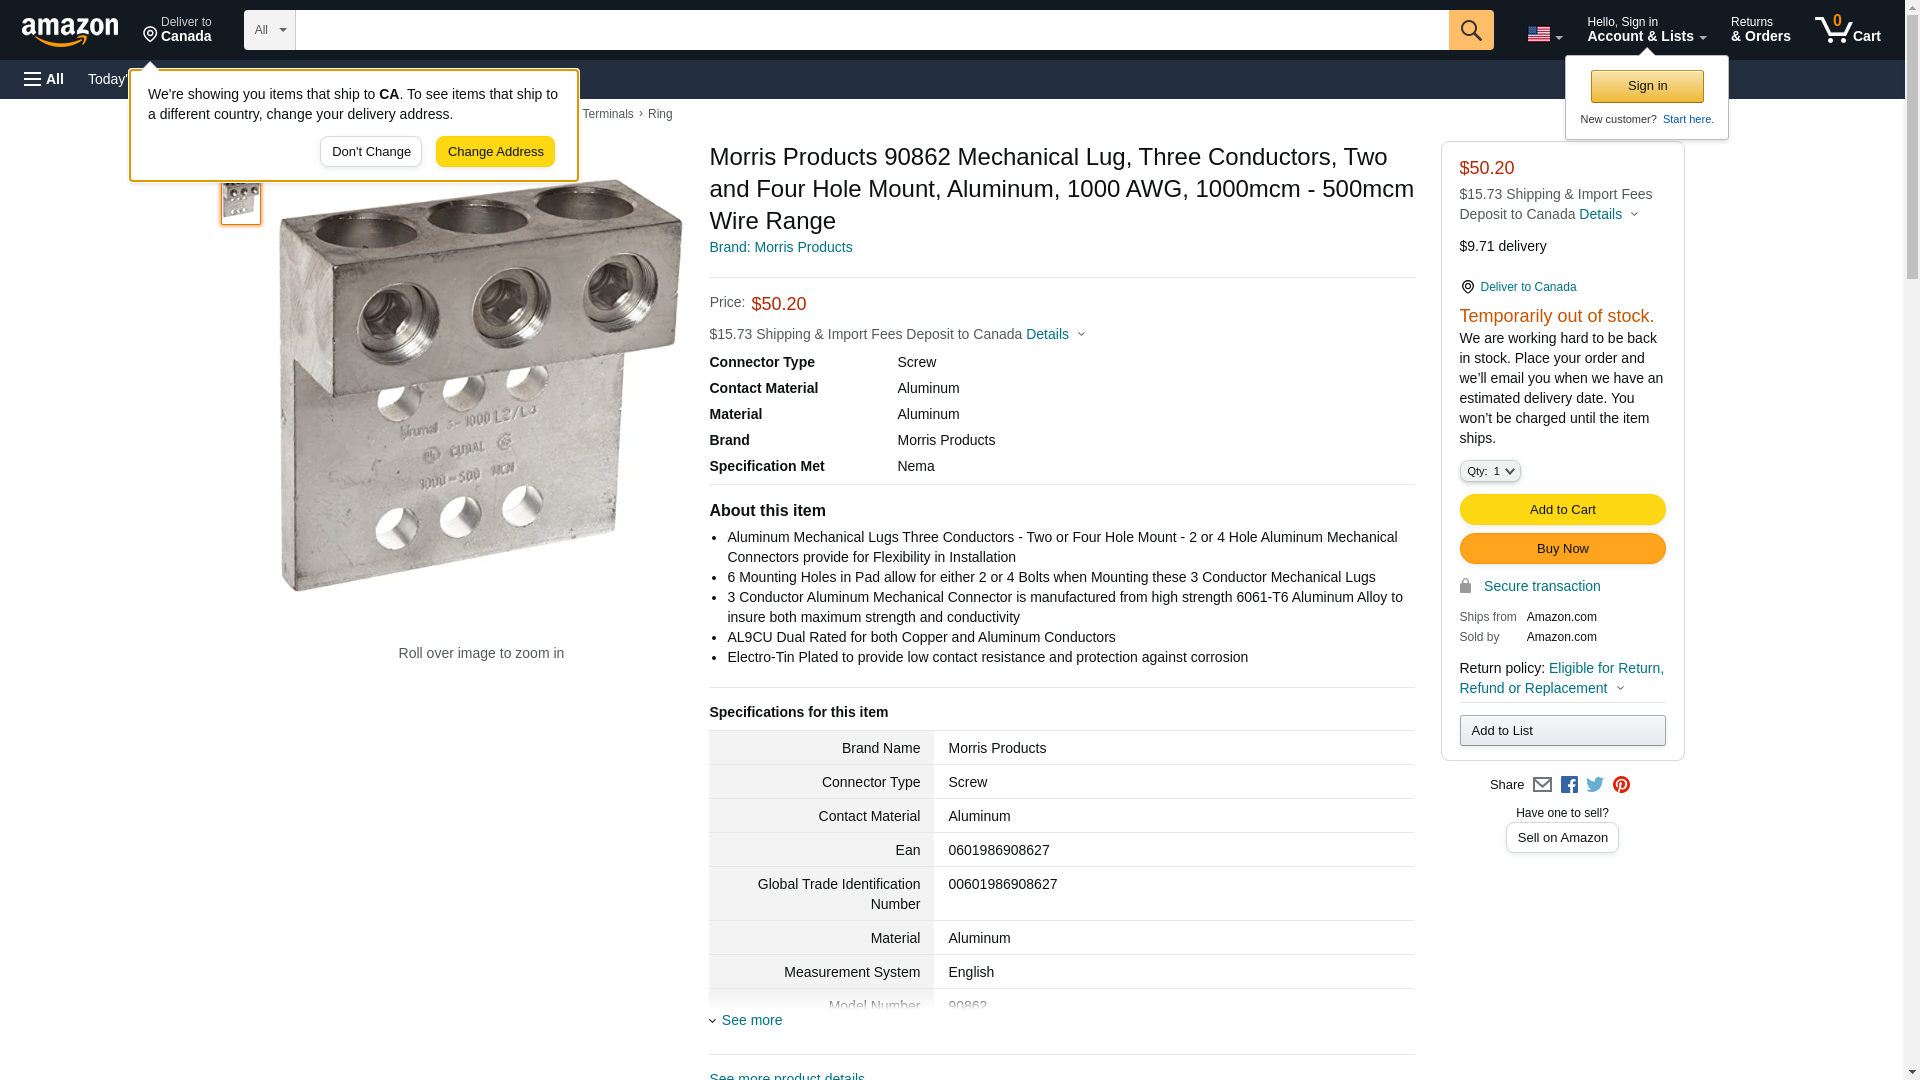The width and height of the screenshot is (1920, 1080).
Task: Click the Buy Now button
Action: click(1562, 549)
